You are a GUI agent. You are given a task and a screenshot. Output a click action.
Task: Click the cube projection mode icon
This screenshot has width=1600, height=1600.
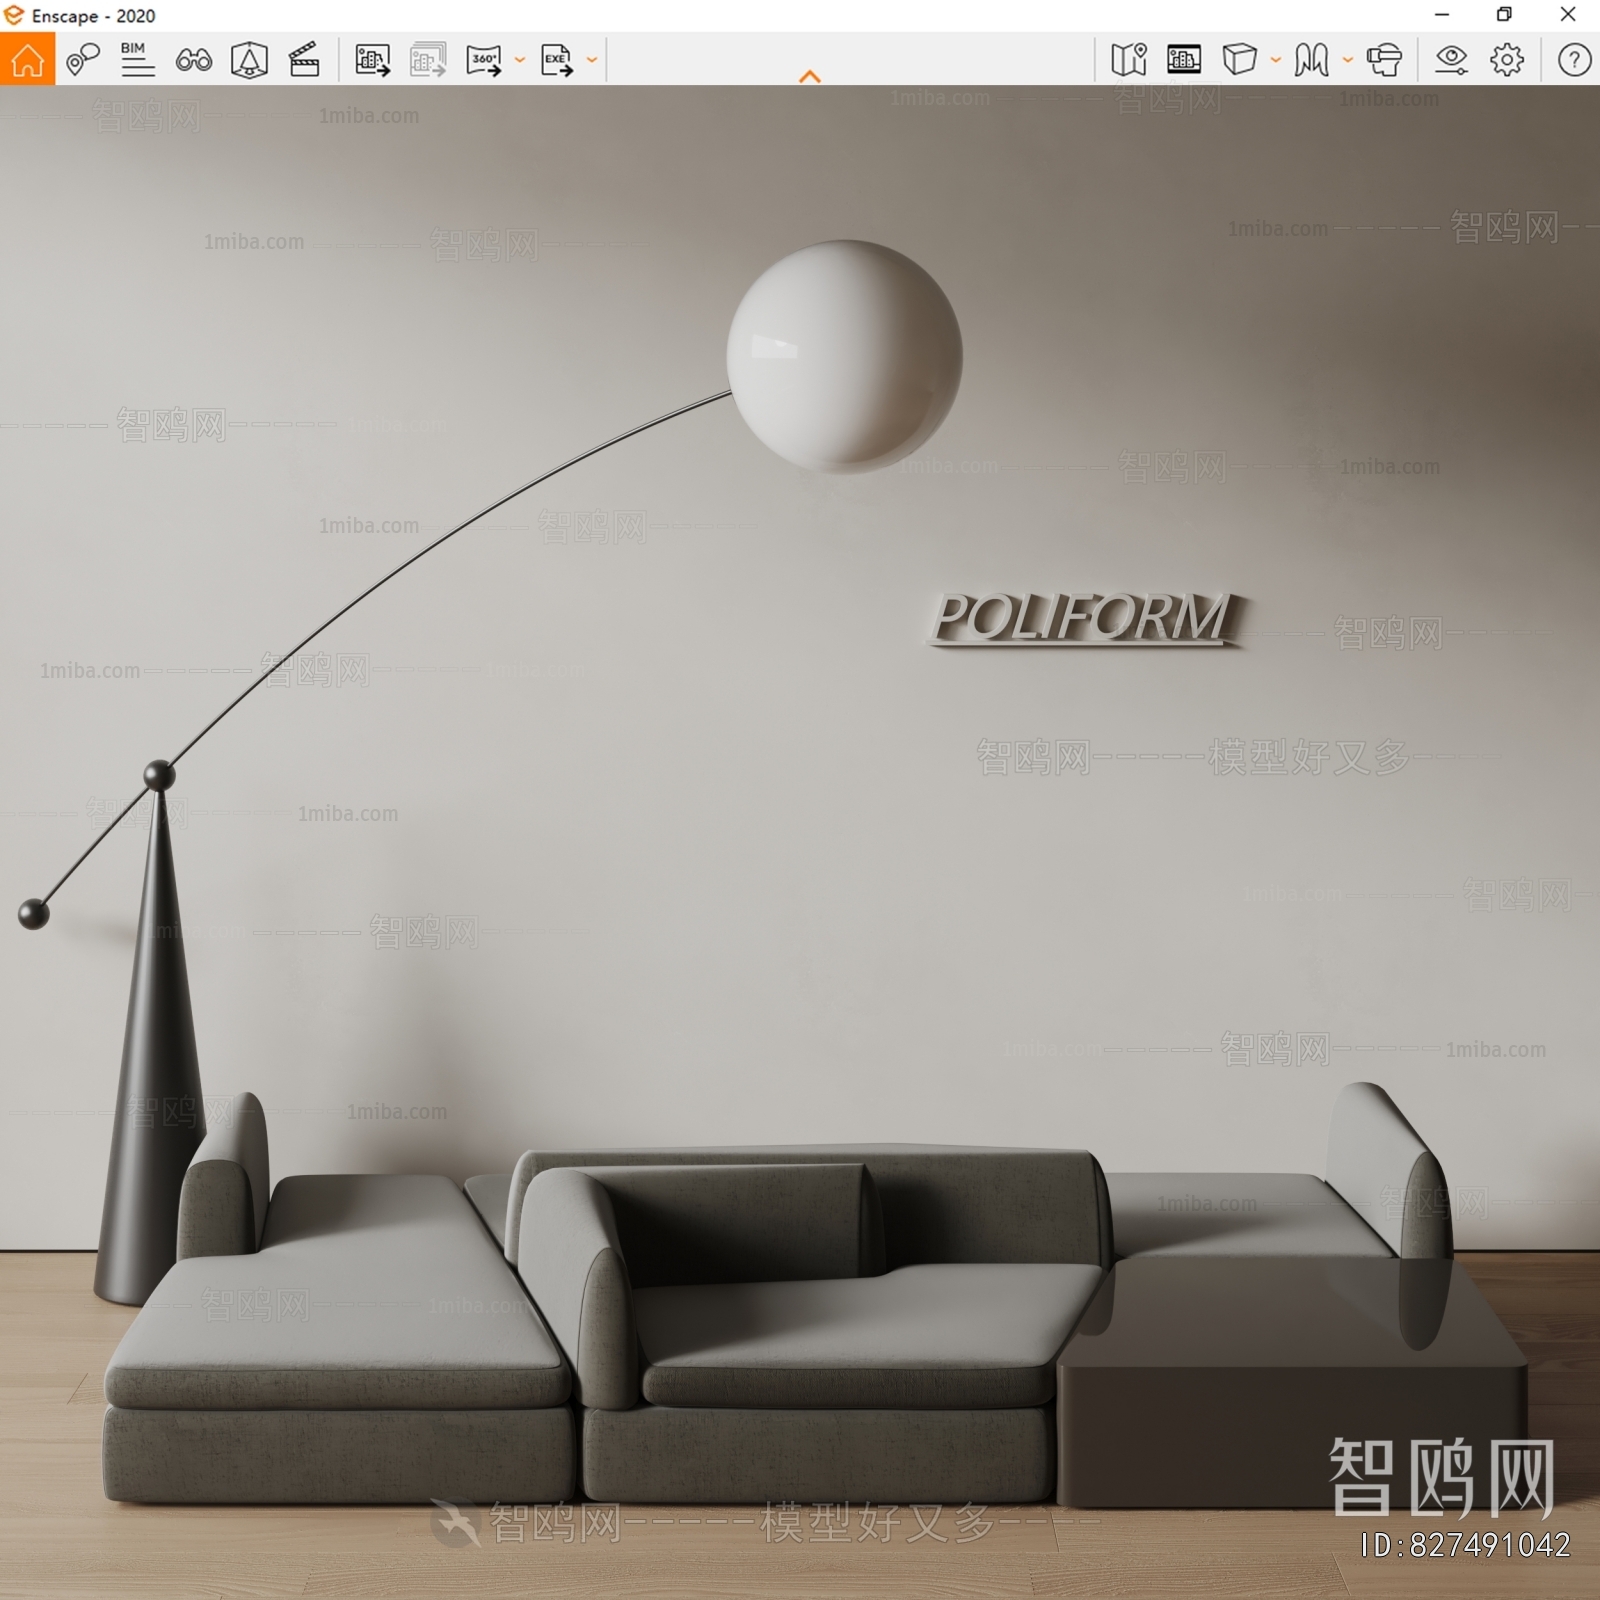coord(1239,60)
